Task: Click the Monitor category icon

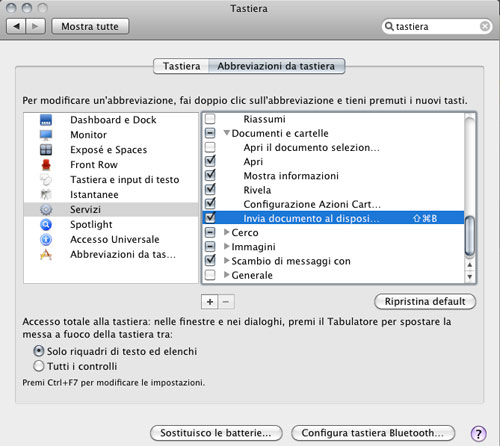Action: 46,135
